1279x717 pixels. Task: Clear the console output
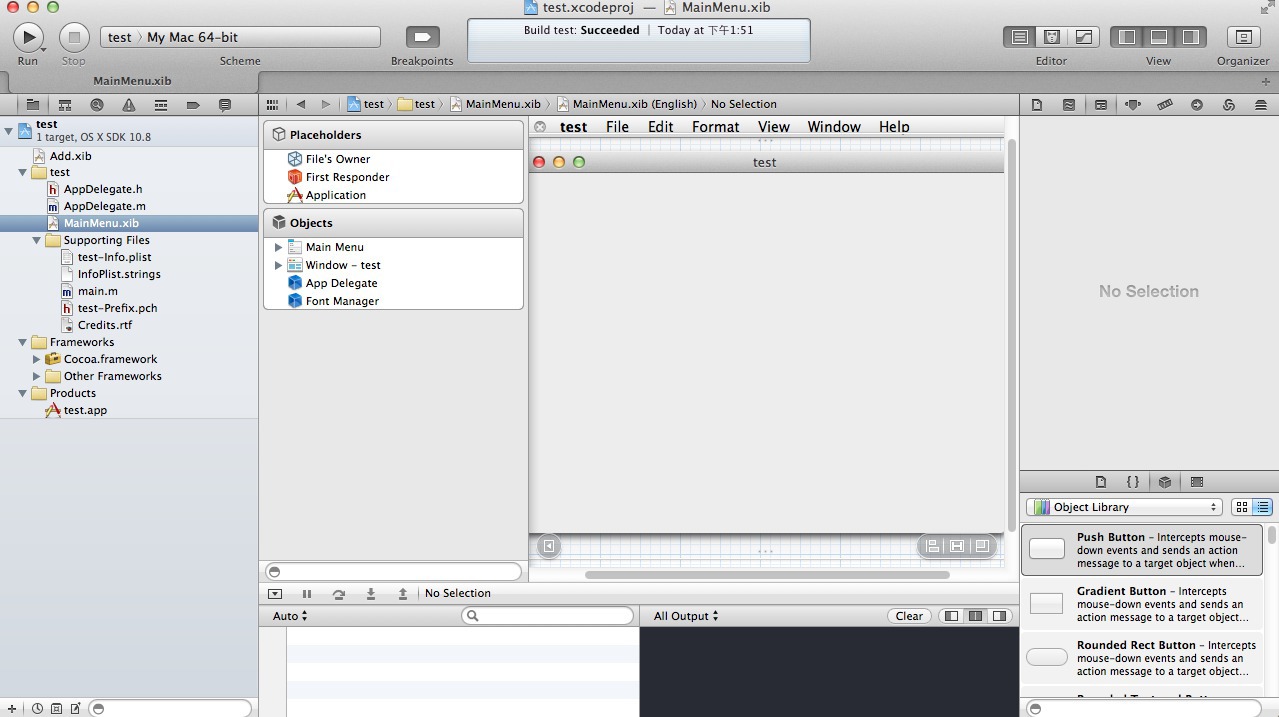tap(909, 616)
